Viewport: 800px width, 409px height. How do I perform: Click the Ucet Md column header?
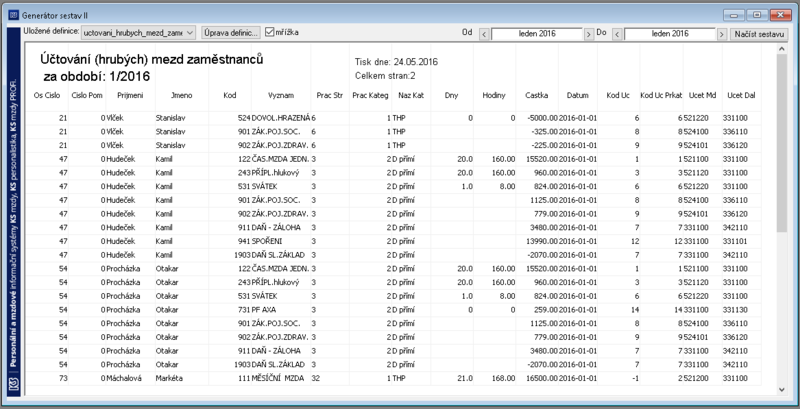click(703, 95)
